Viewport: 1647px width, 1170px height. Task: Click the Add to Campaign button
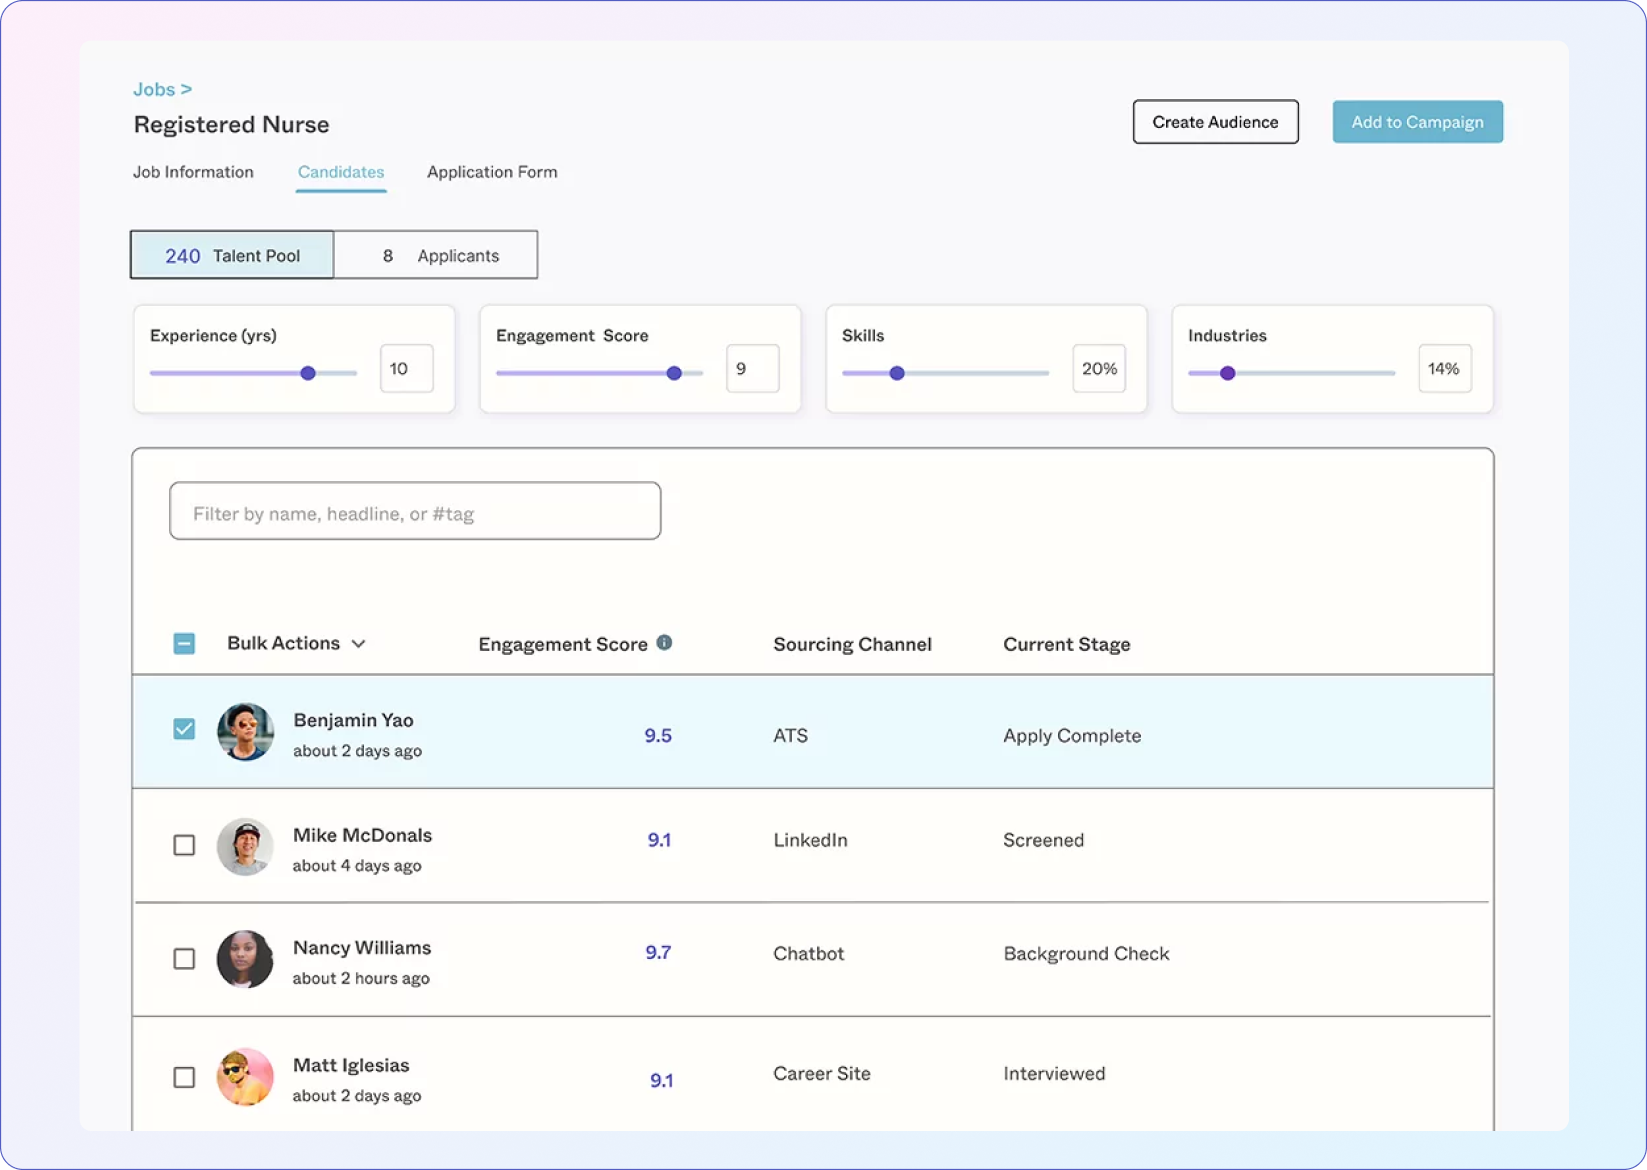coord(1417,122)
